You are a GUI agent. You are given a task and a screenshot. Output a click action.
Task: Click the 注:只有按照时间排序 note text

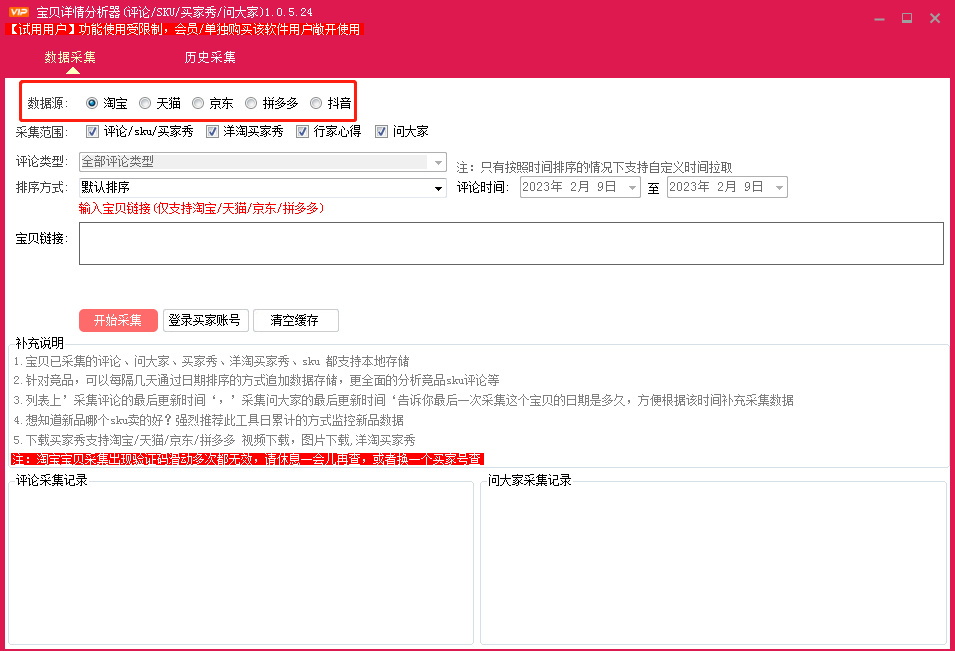pos(594,167)
